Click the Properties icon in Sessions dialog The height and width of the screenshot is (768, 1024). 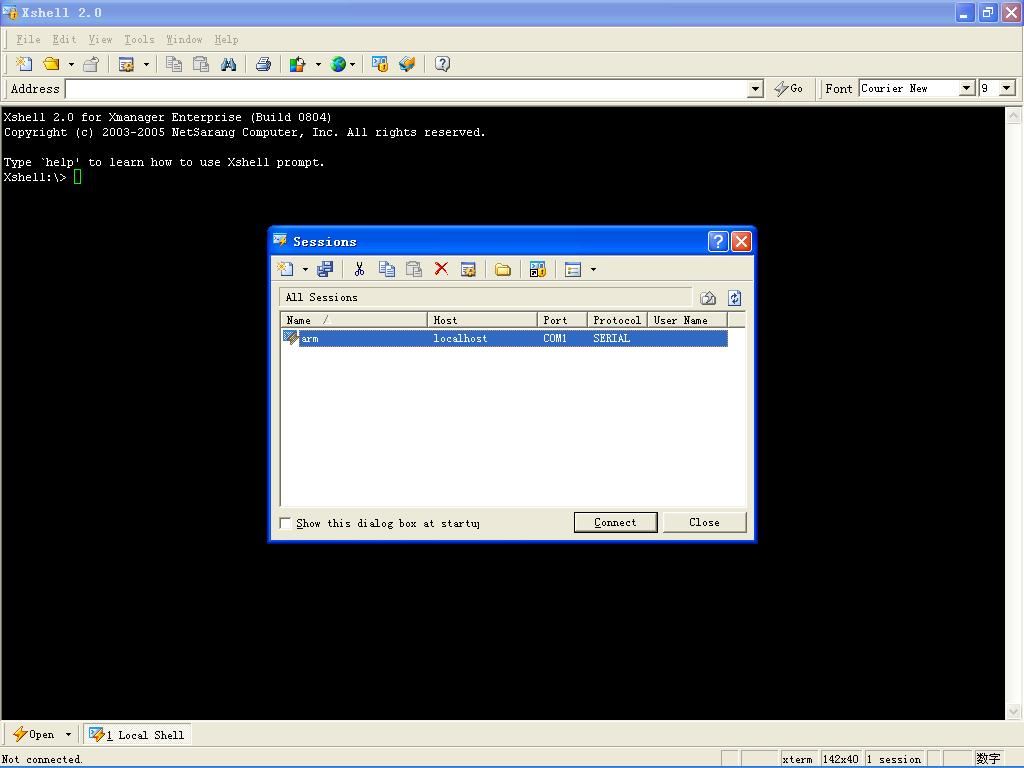(468, 269)
